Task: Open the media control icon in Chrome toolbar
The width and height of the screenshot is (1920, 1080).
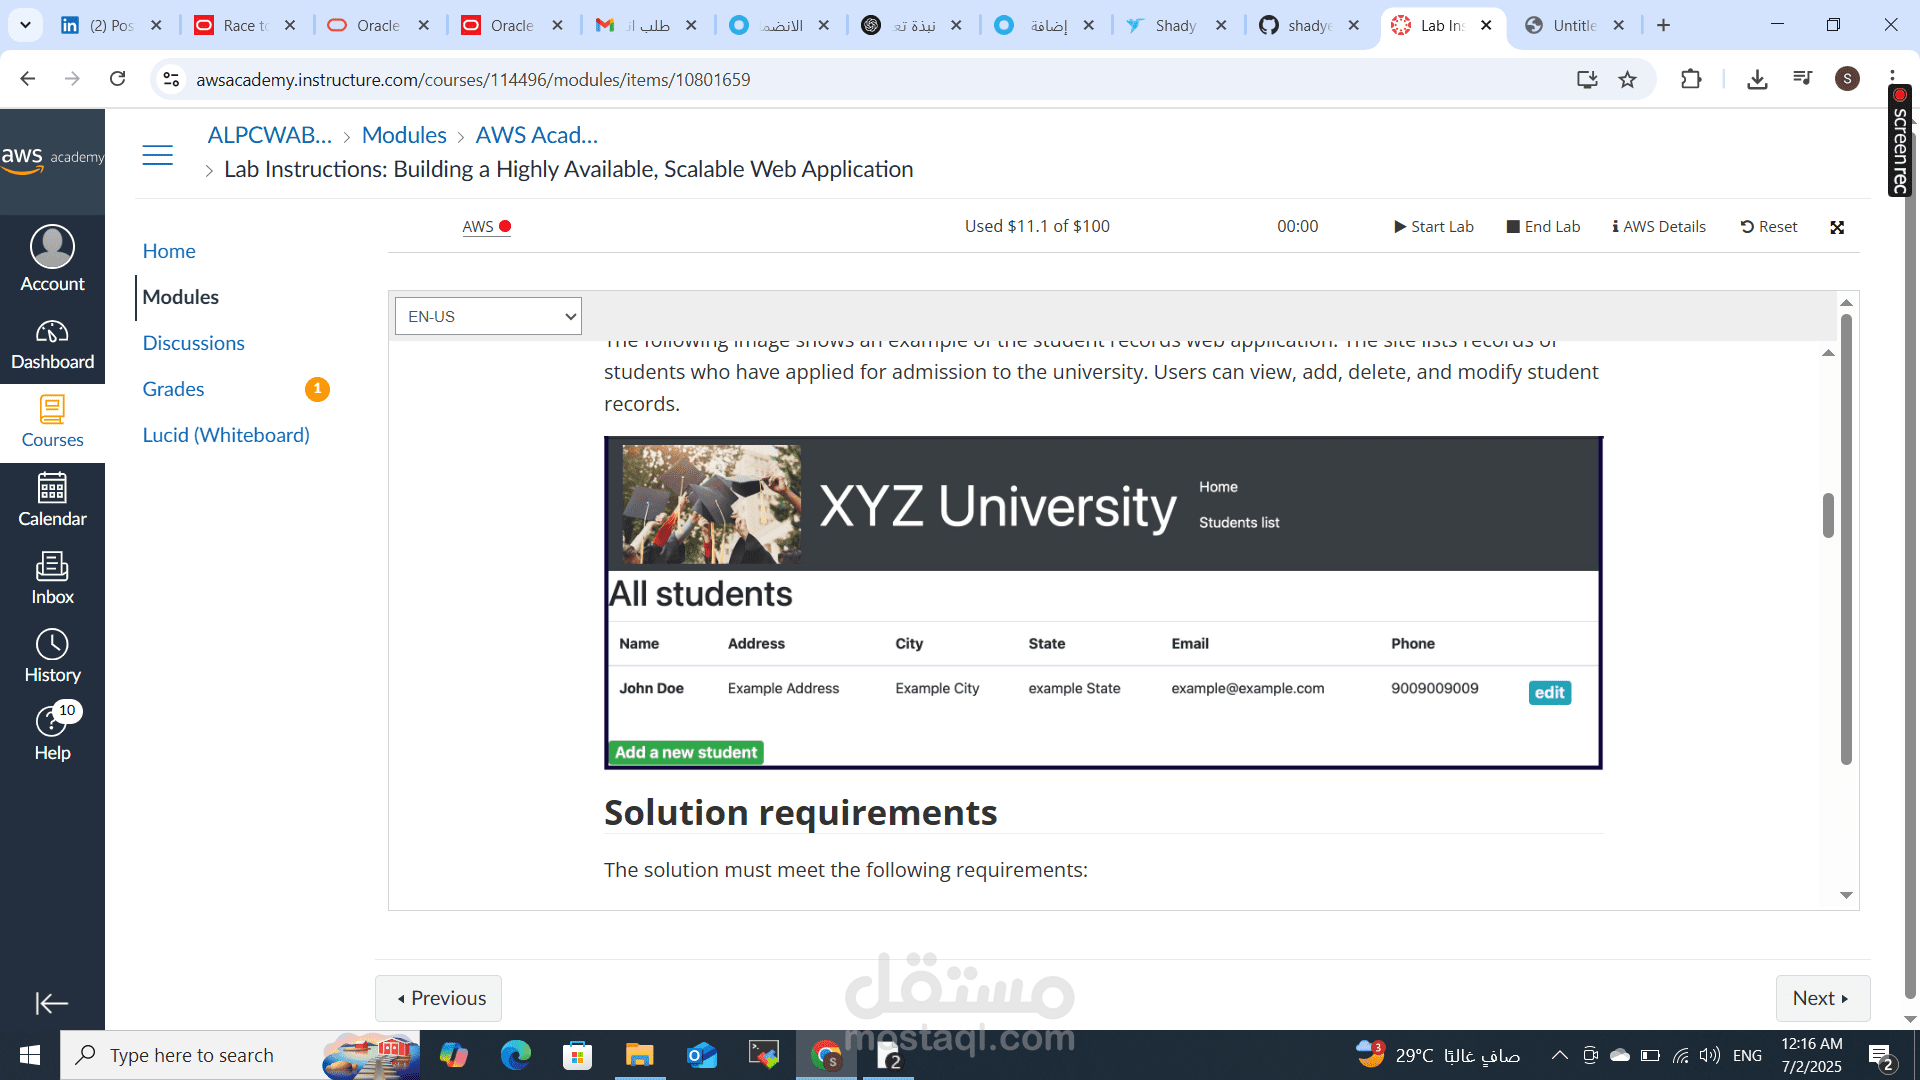Action: 1803,79
